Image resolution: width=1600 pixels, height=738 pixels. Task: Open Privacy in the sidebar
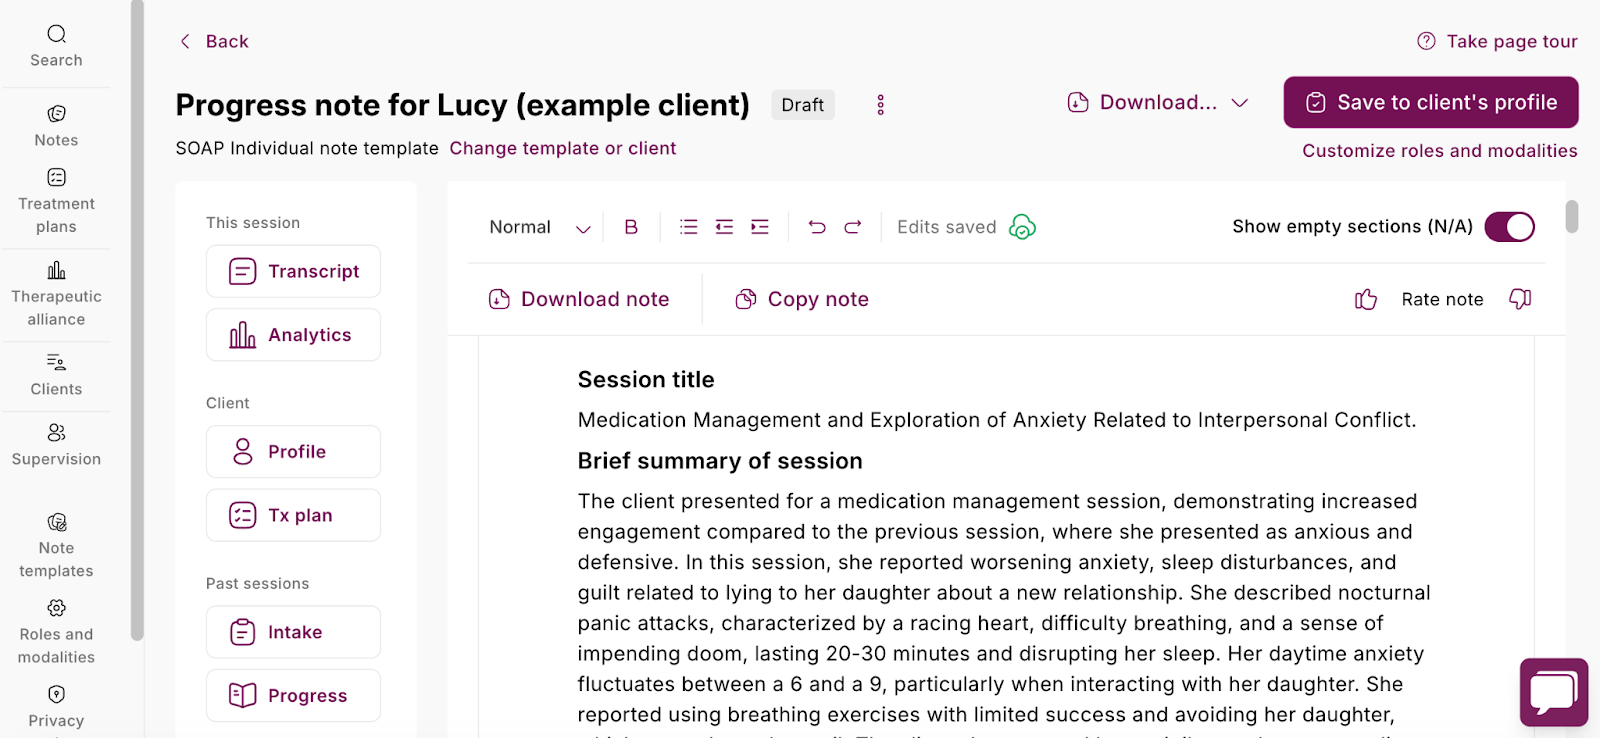click(x=56, y=707)
